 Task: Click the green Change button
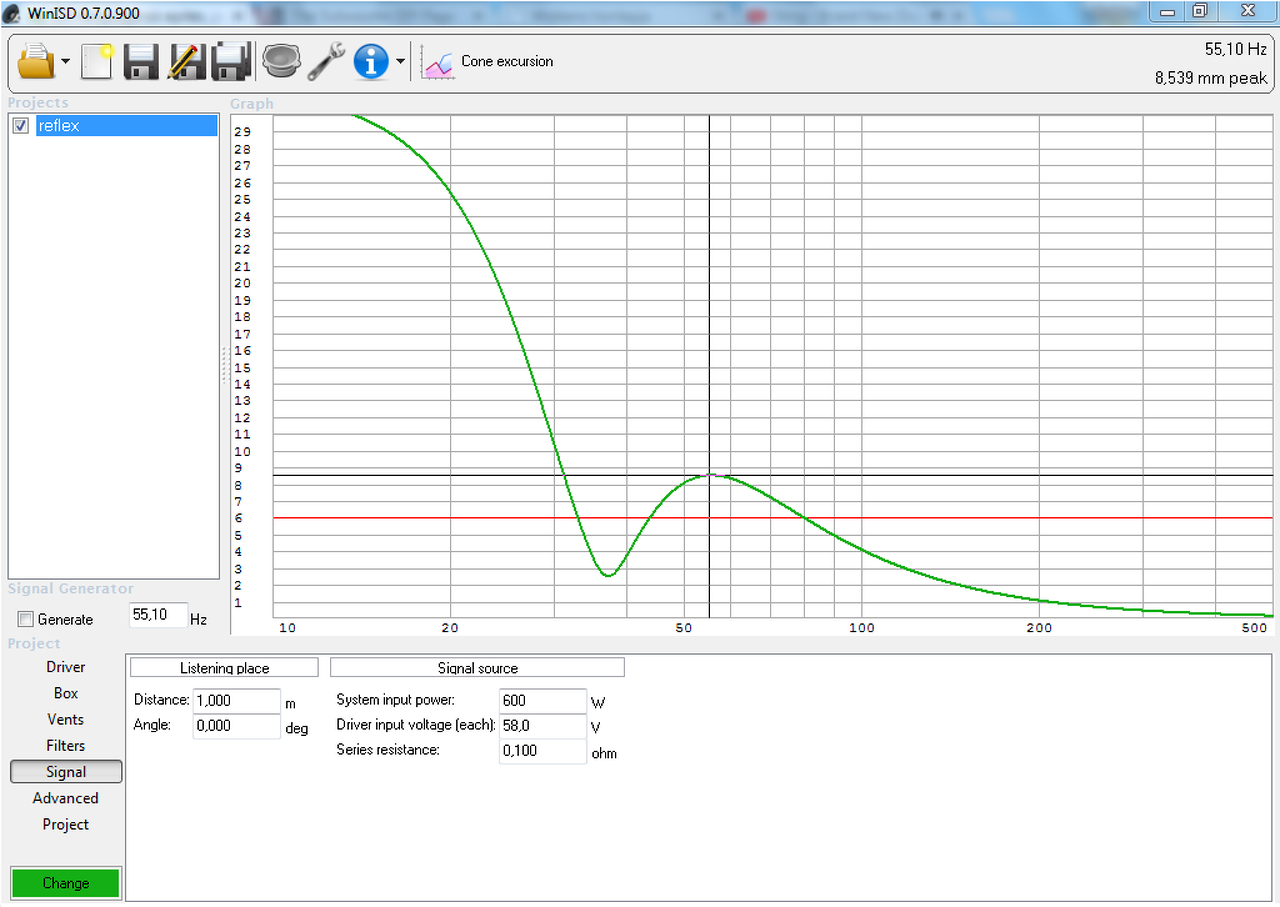(66, 883)
